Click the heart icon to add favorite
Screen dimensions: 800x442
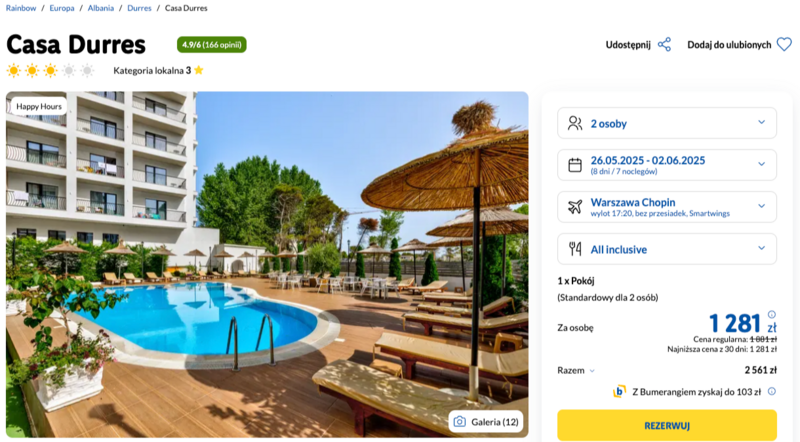(x=784, y=44)
